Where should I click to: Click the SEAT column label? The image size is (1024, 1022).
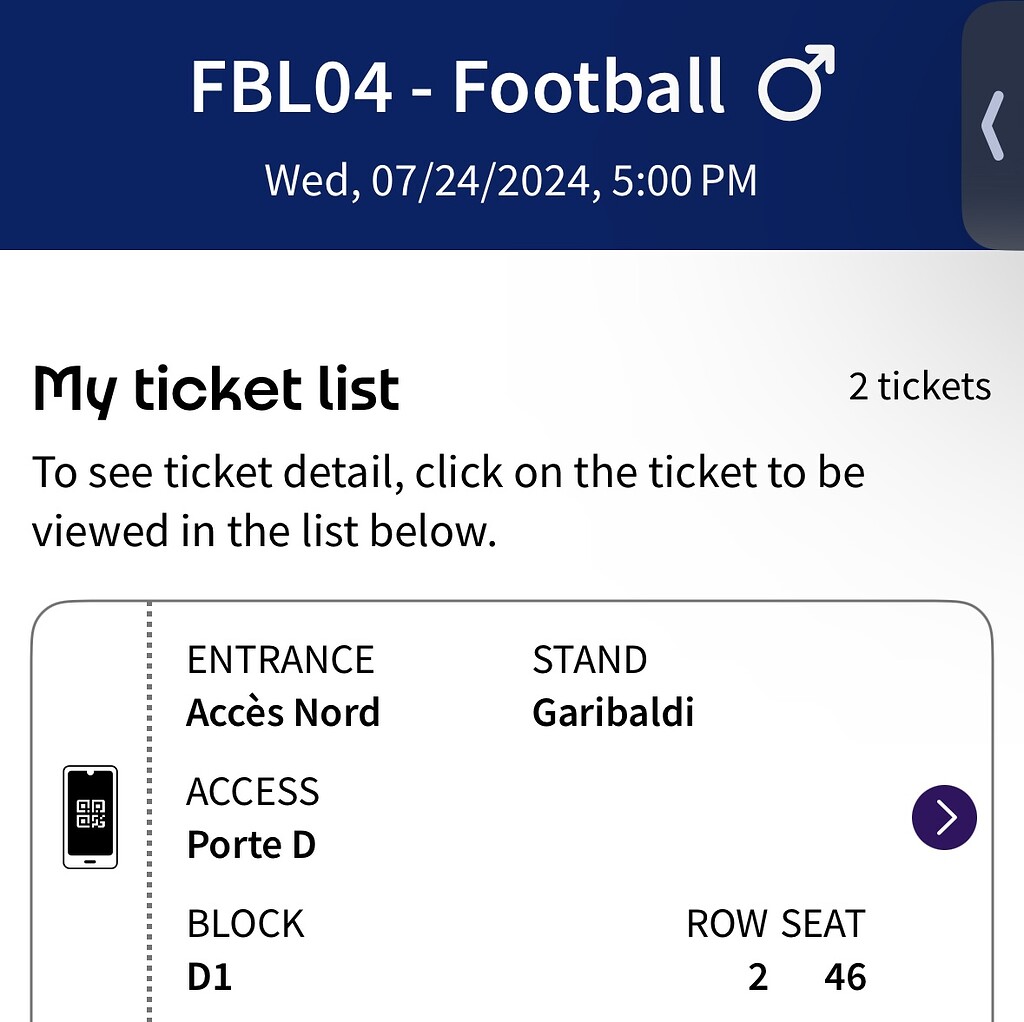(823, 924)
